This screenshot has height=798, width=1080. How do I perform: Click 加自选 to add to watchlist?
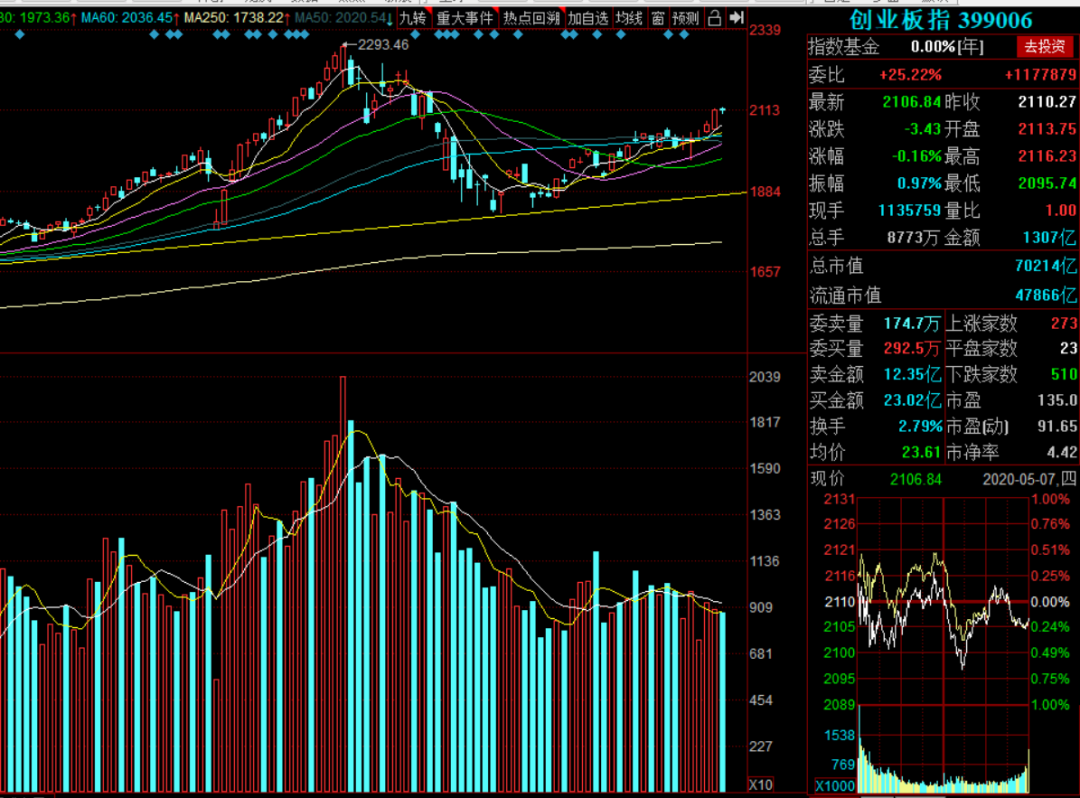[588, 19]
